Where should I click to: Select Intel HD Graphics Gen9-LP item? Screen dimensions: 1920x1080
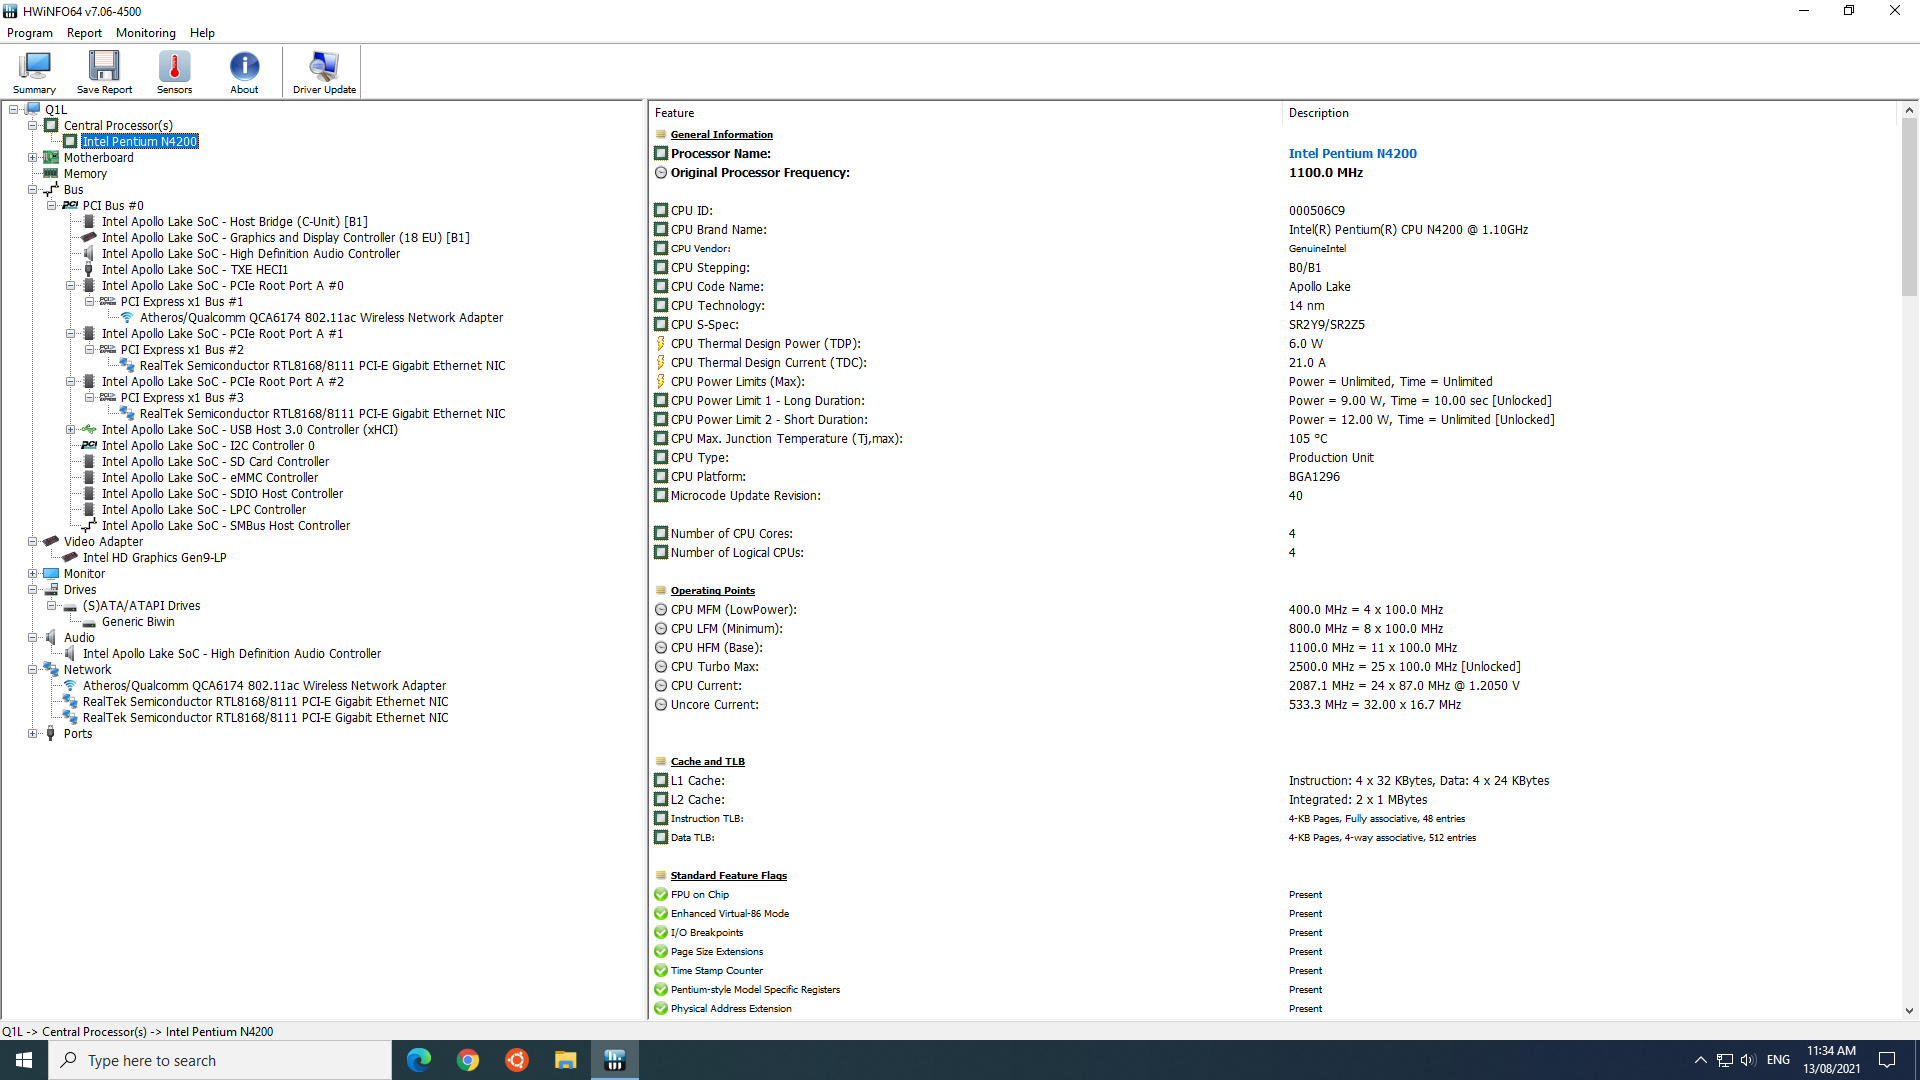(x=154, y=558)
